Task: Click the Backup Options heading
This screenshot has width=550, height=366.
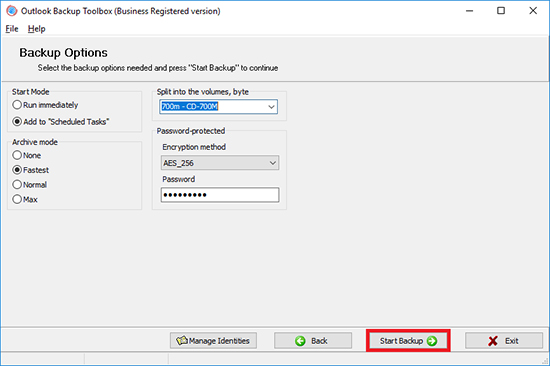Action: [63, 53]
